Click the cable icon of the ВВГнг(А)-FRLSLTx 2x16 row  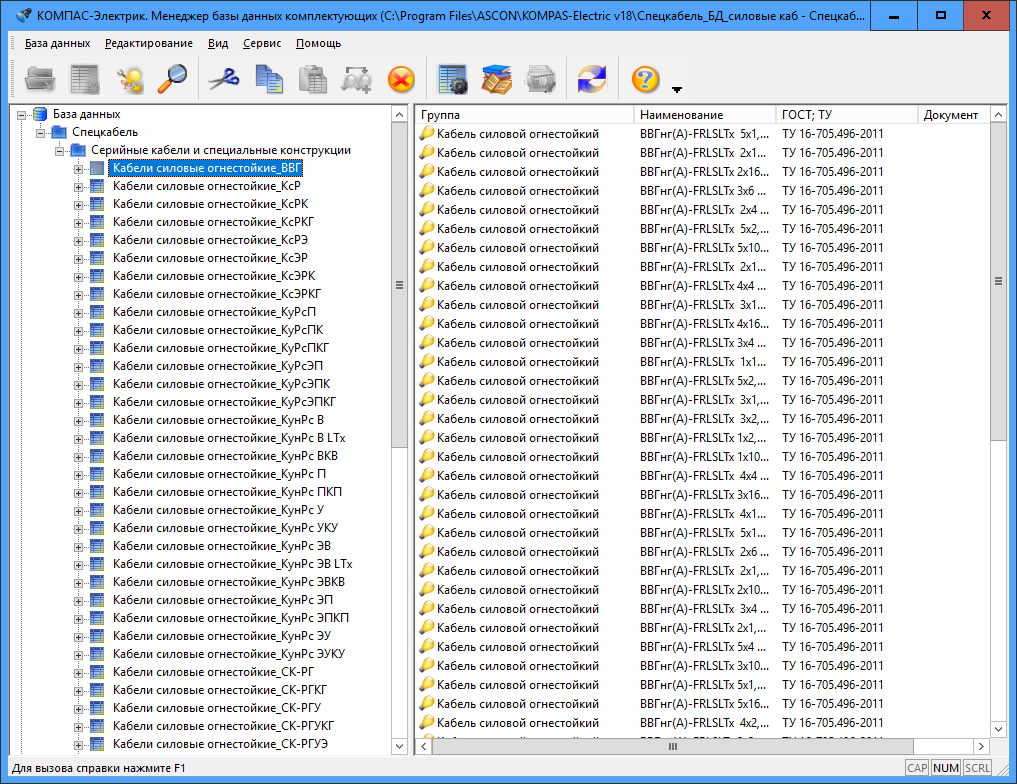tap(427, 171)
